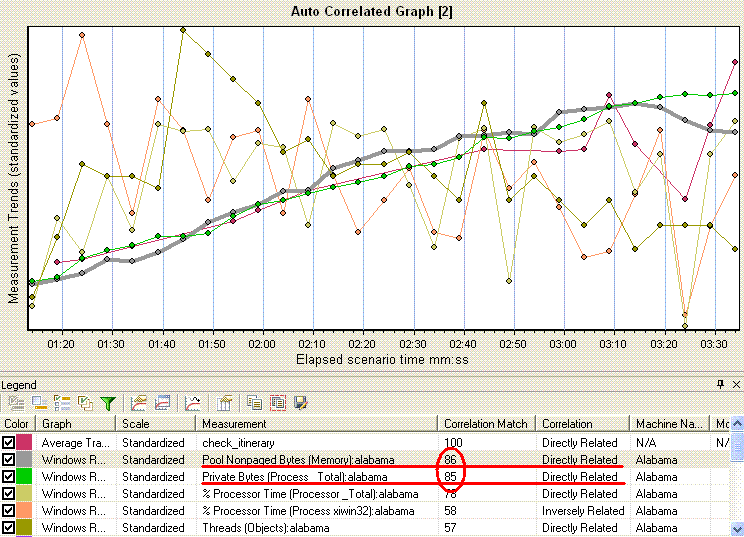Click the checklist icon in Legend toolbar

61,403
